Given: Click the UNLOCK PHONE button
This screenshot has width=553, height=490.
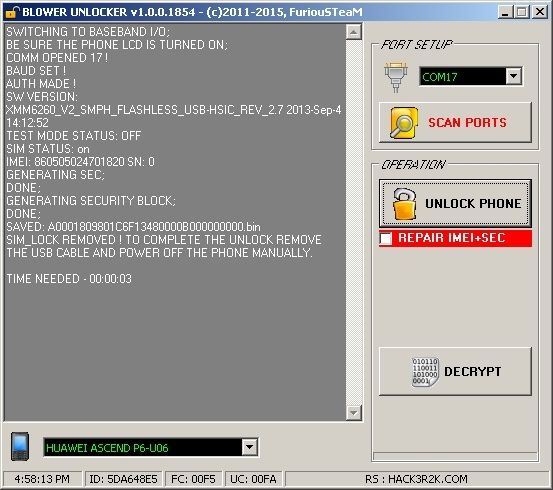Looking at the screenshot, I should point(455,203).
